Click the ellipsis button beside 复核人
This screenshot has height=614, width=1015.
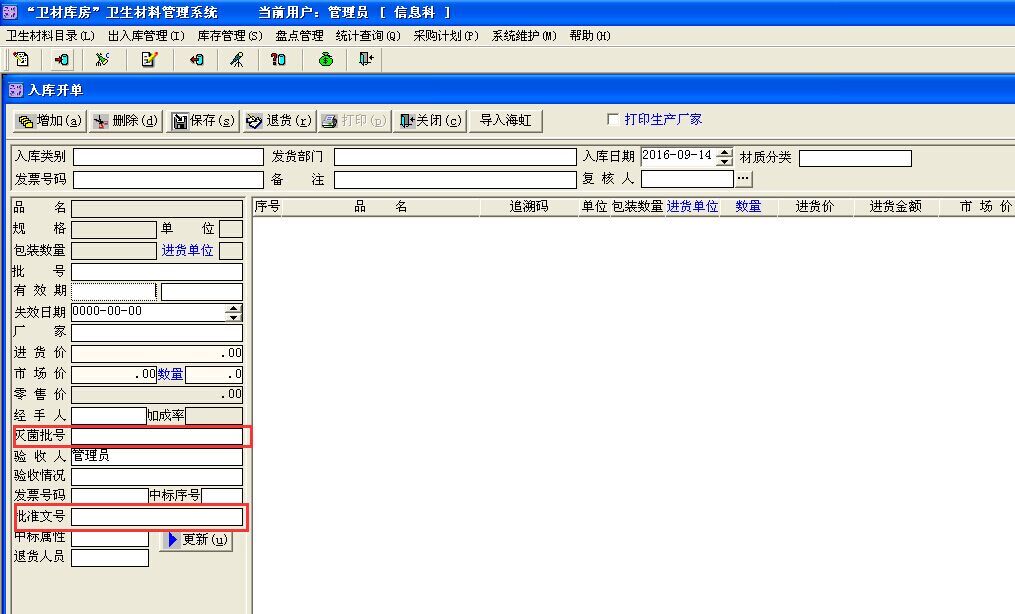pos(743,179)
